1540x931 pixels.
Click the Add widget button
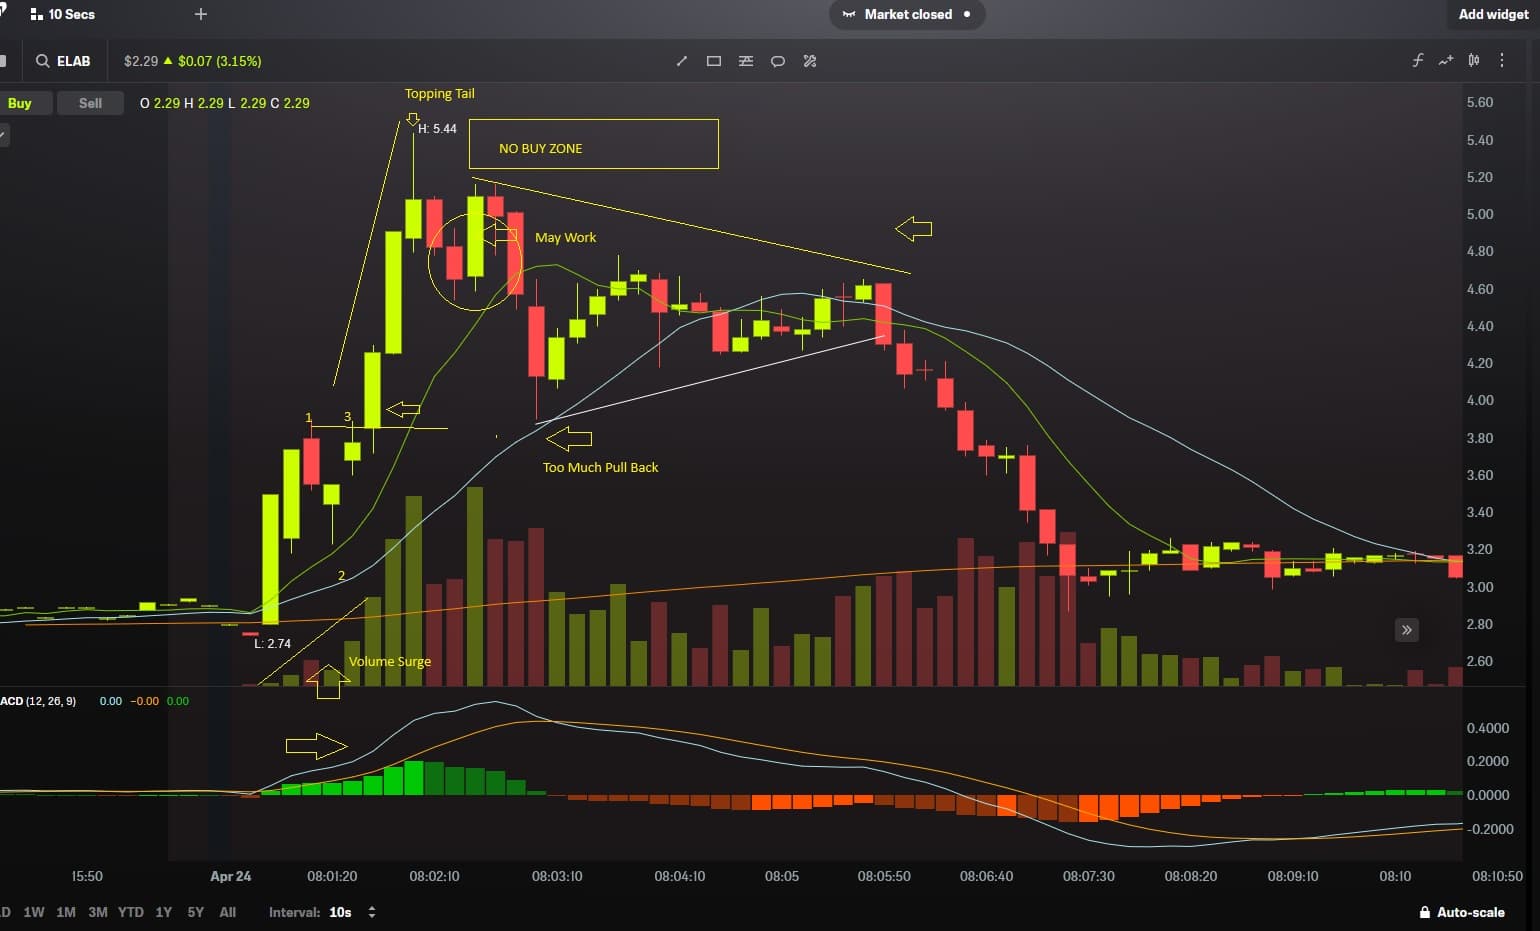pyautogui.click(x=1493, y=14)
